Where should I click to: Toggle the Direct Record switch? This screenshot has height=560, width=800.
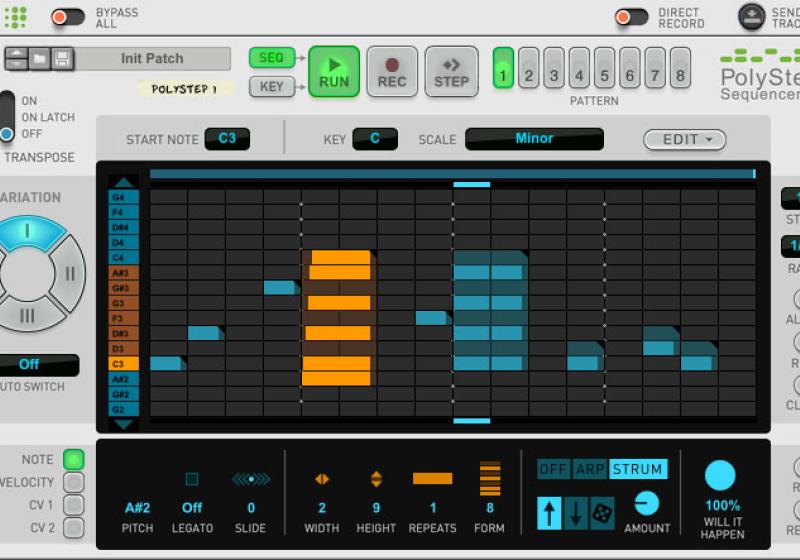(x=631, y=17)
